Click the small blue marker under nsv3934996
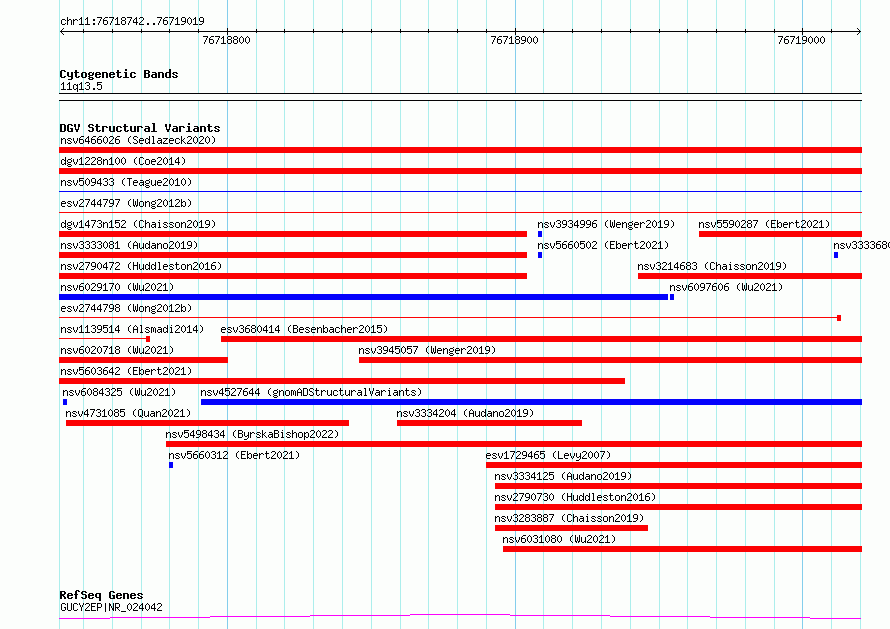890x629 pixels. tap(540, 234)
